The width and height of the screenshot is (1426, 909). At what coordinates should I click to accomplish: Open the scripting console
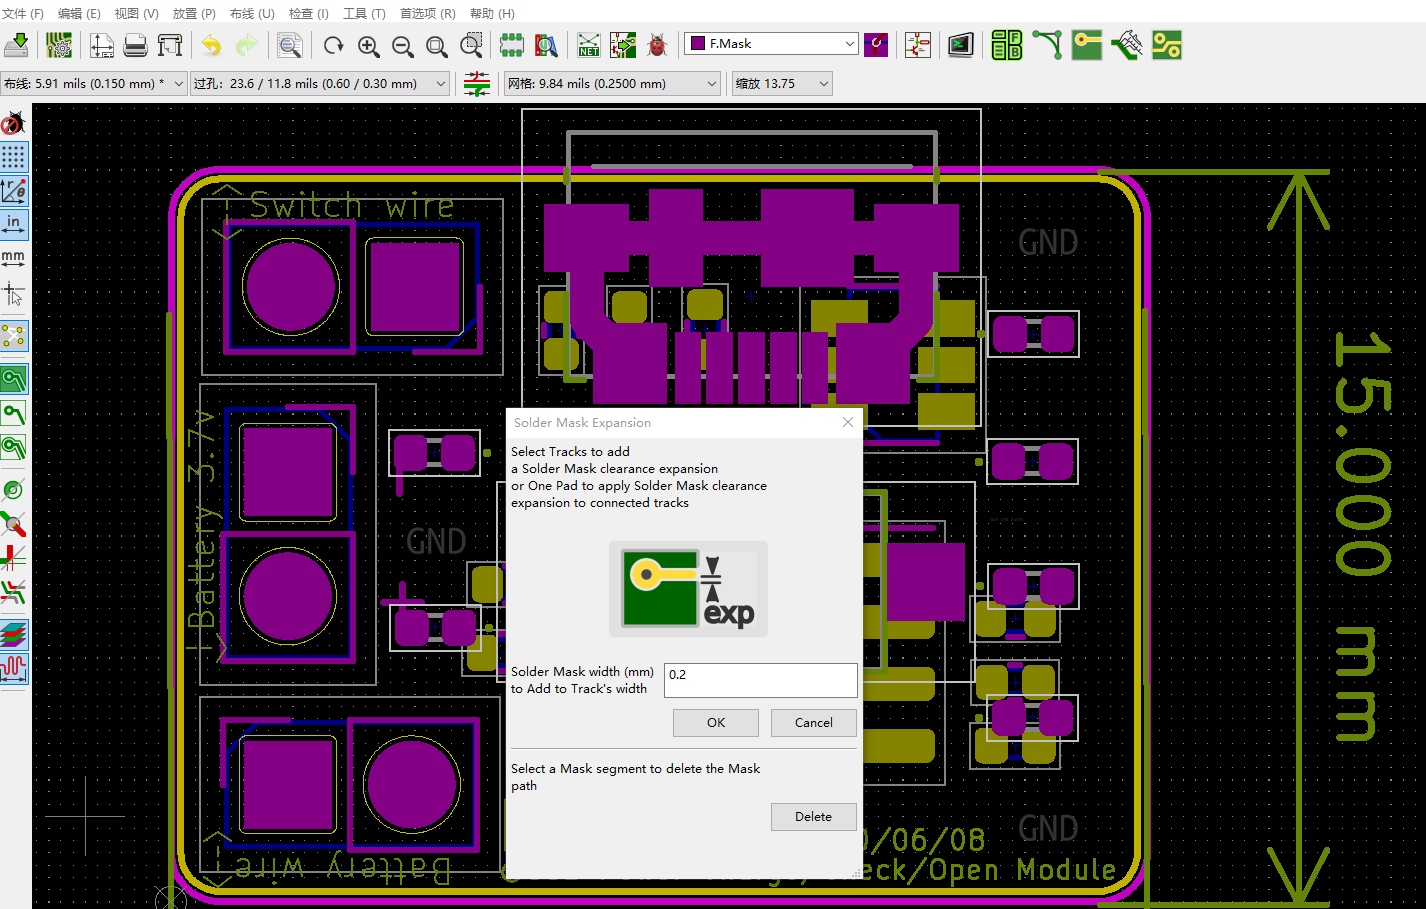click(961, 45)
